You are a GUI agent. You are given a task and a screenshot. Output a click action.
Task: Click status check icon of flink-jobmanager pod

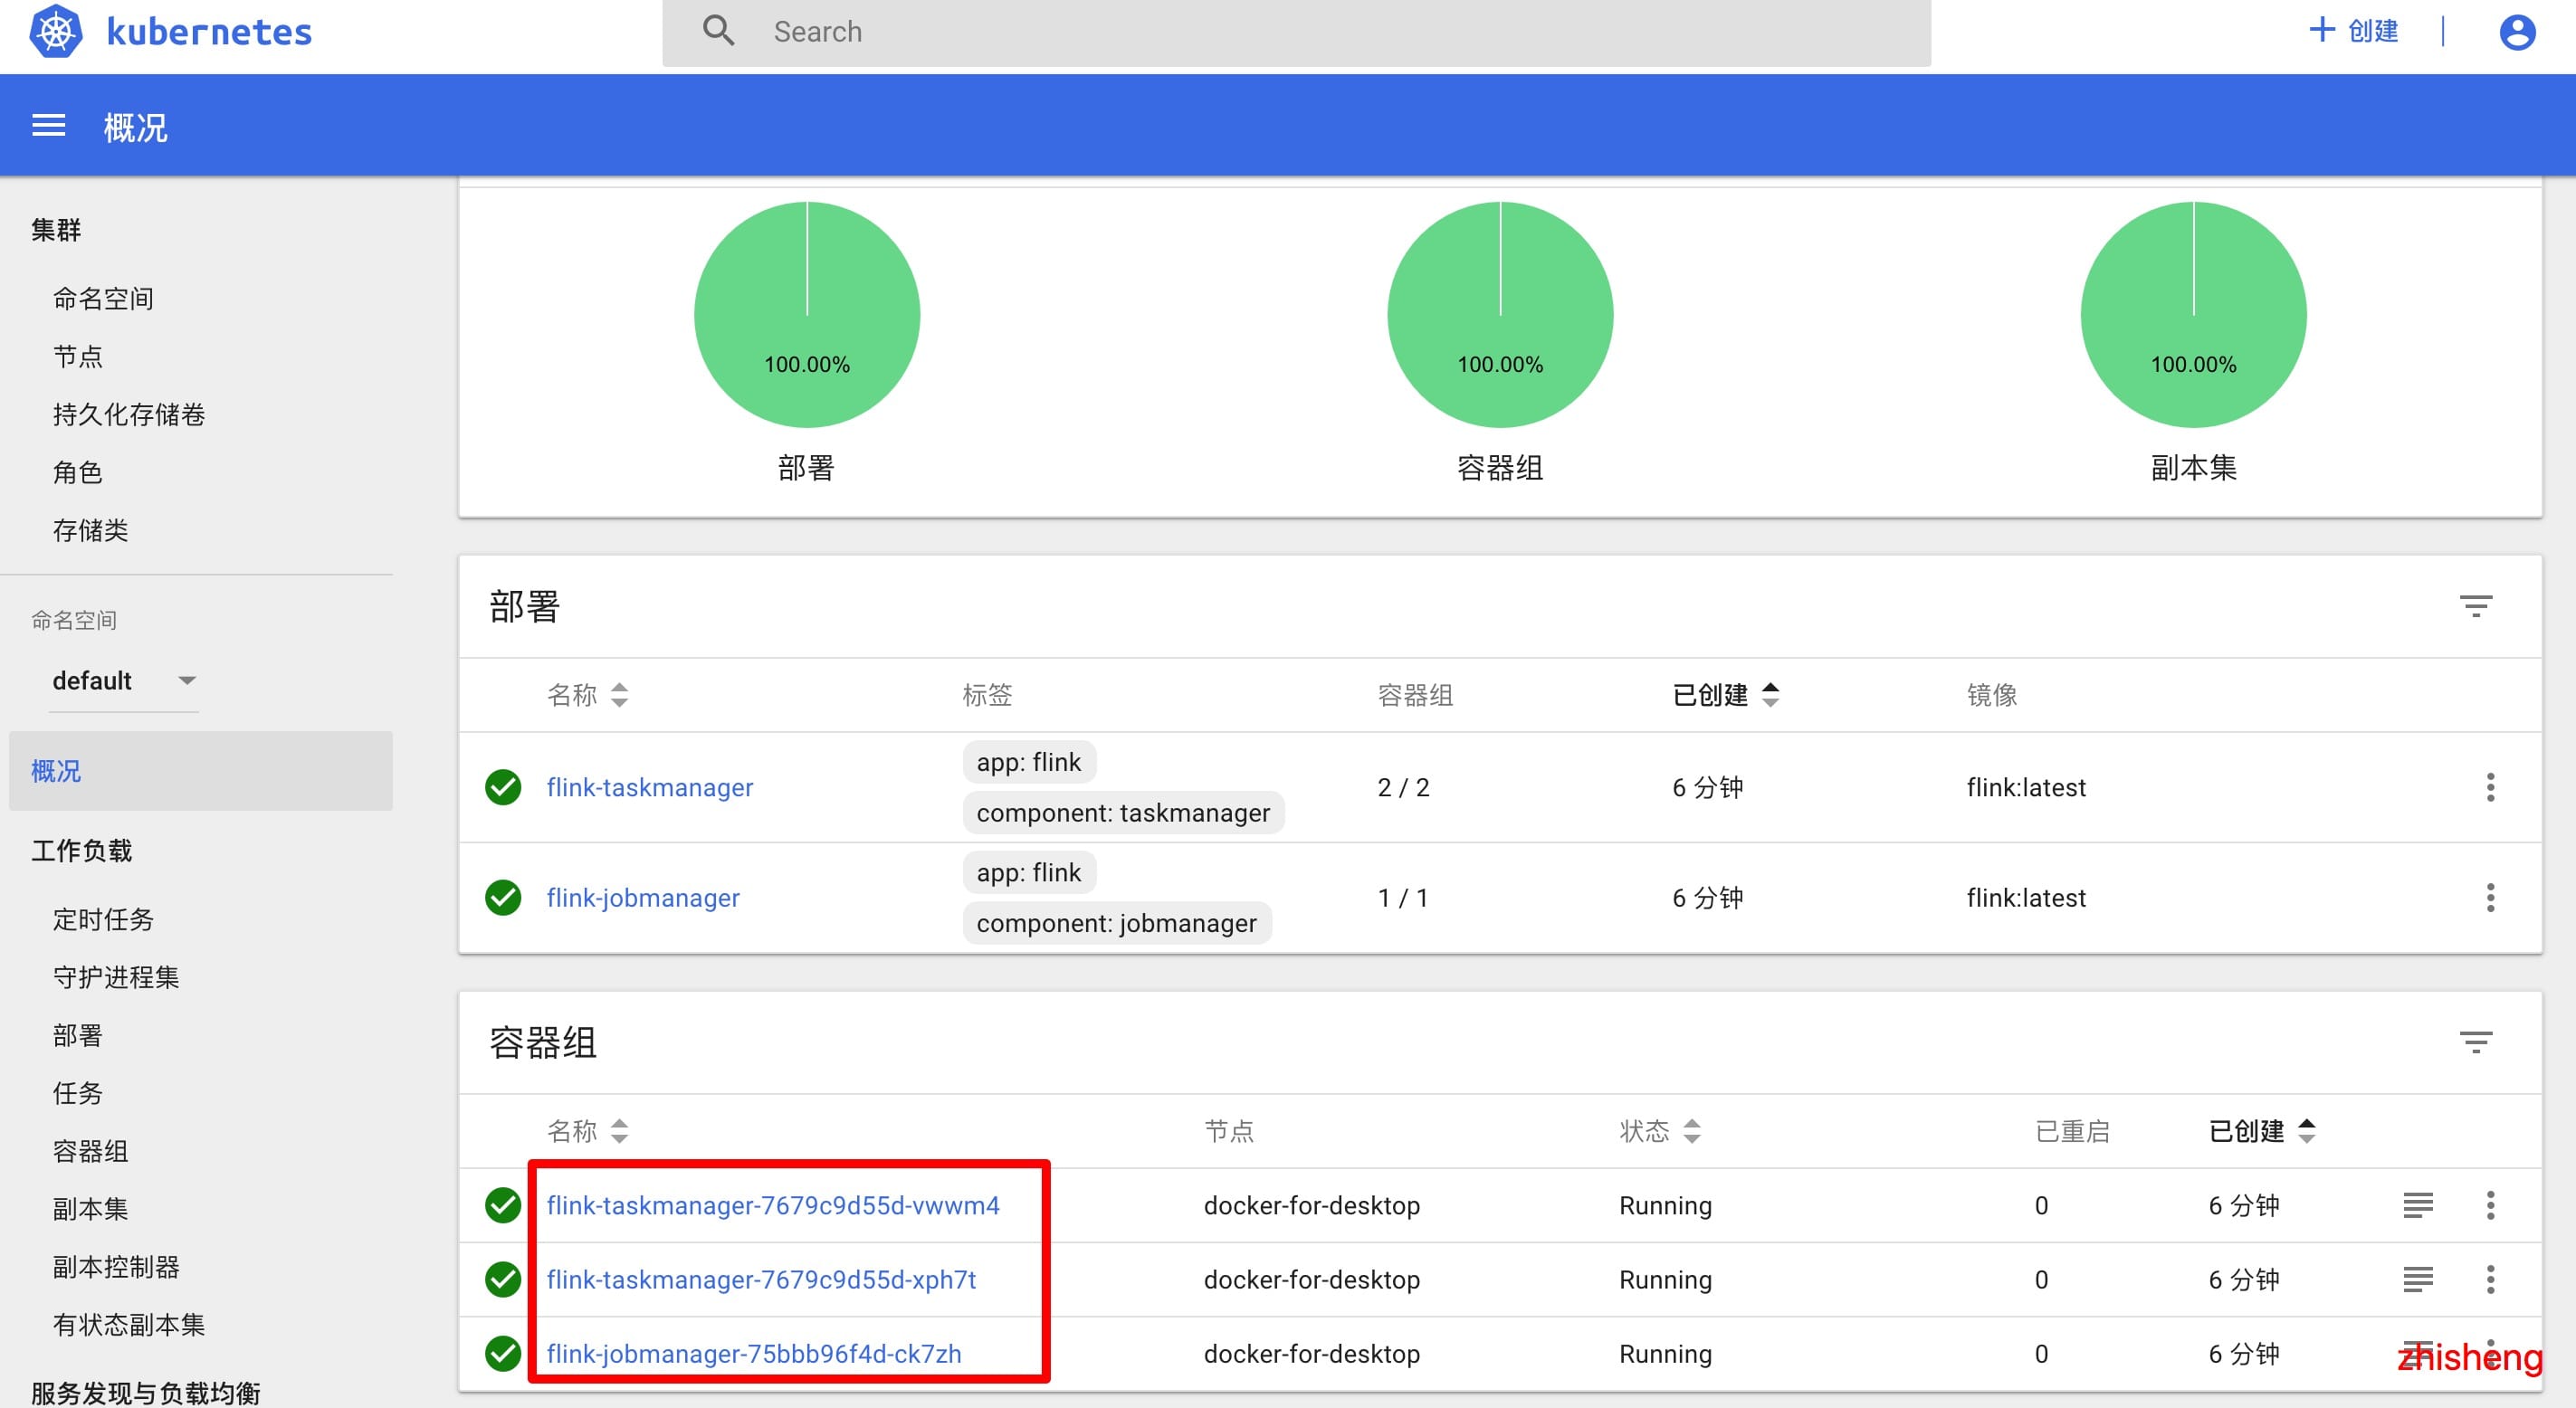[503, 1353]
